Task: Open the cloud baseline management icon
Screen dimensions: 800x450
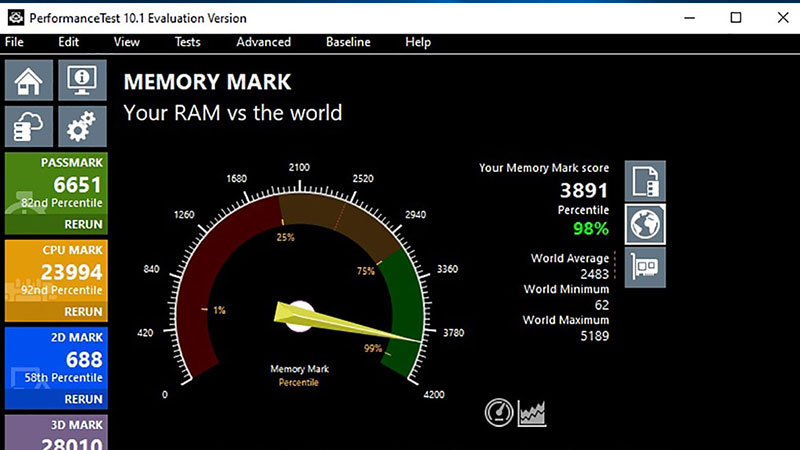Action: coord(29,127)
